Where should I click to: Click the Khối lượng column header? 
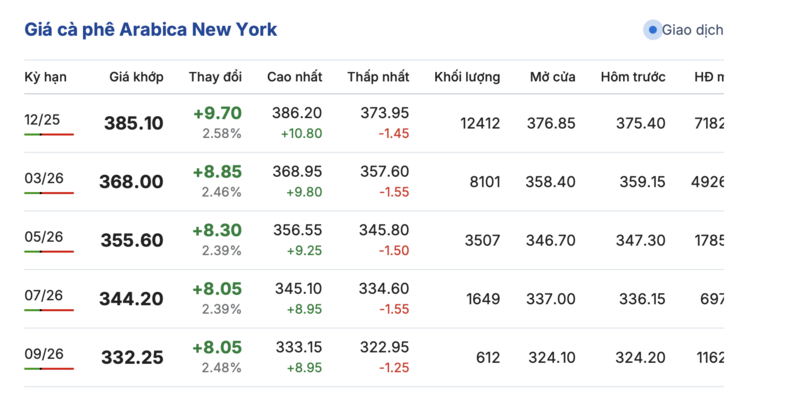pyautogui.click(x=467, y=77)
